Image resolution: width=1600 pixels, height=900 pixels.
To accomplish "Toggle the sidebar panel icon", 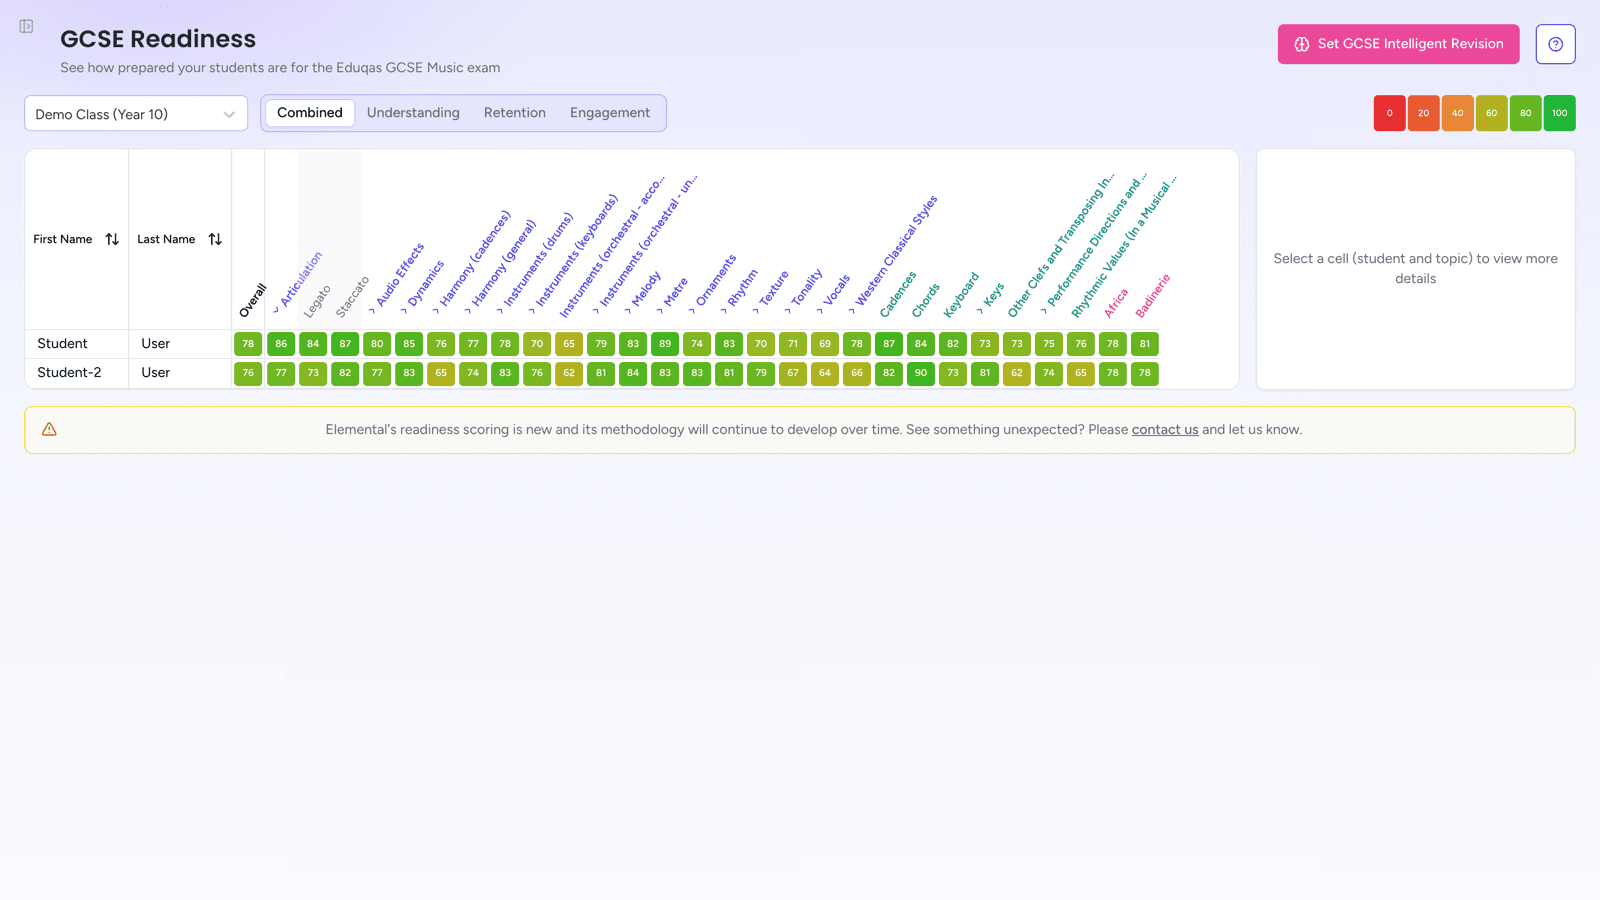I will pos(26,26).
